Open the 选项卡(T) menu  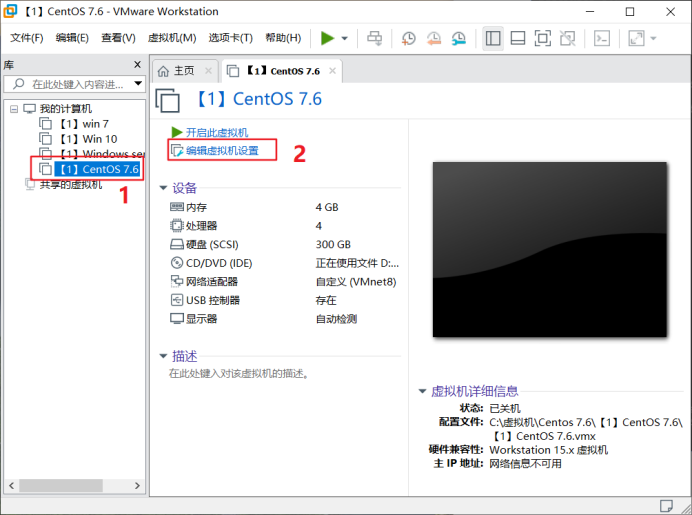pos(231,38)
